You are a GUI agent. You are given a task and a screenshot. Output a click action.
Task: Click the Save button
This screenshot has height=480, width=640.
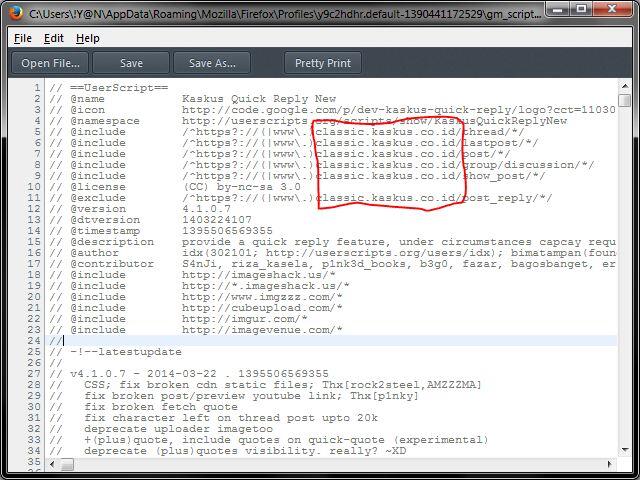(x=131, y=63)
